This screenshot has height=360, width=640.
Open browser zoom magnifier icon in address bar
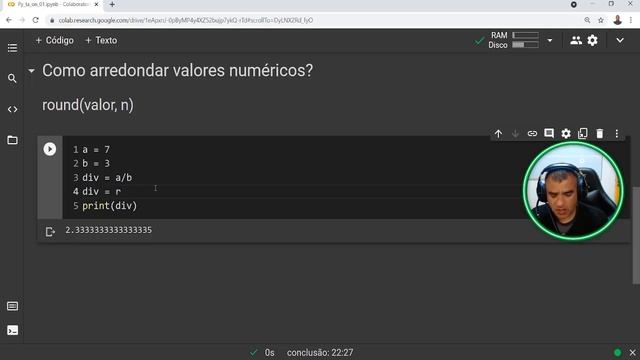[x=587, y=20]
